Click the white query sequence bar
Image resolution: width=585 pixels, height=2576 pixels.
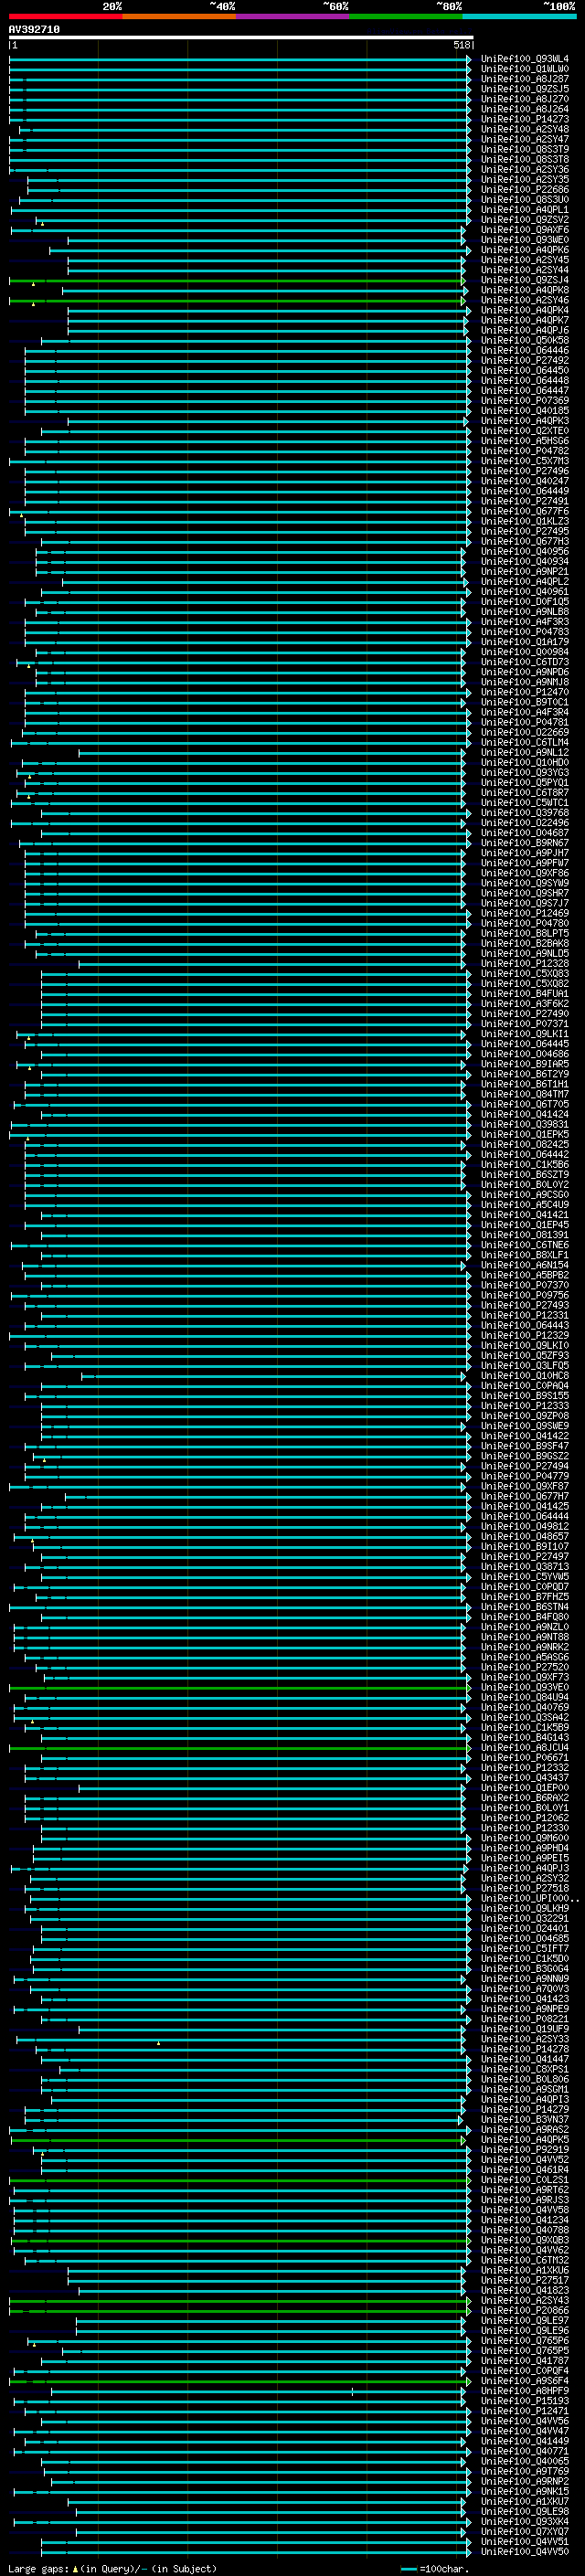(x=241, y=38)
